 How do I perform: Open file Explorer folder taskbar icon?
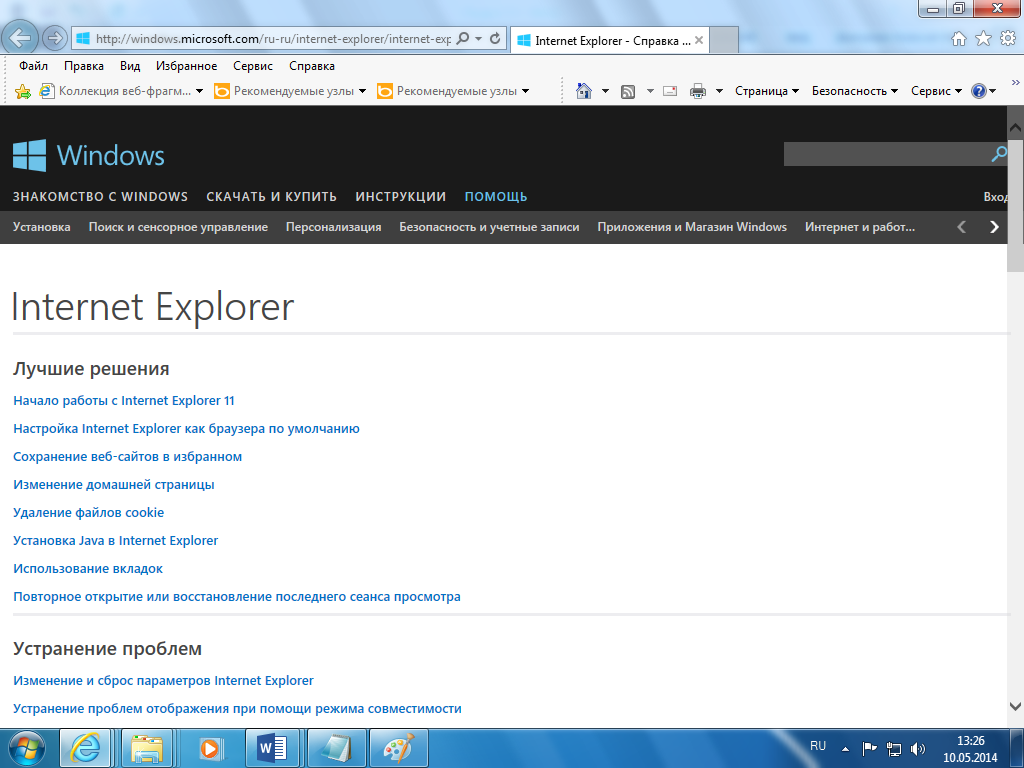pos(147,748)
